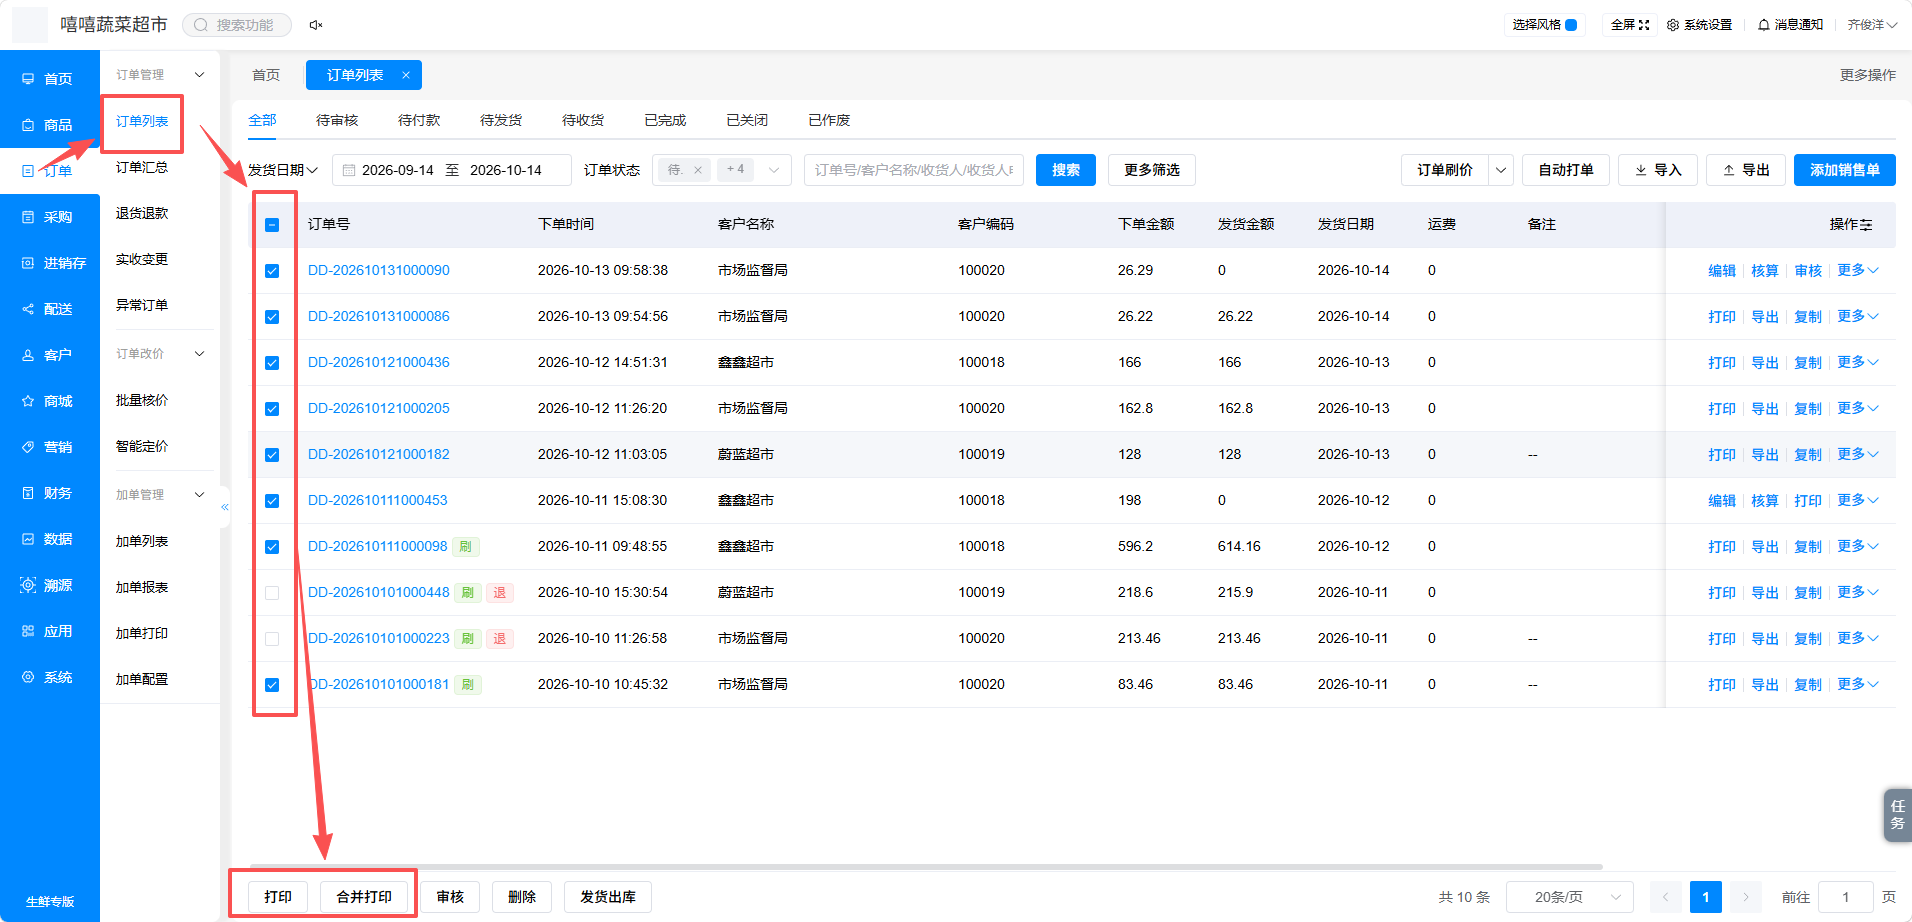Viewport: 1912px width, 922px height.
Task: Open 进销存 in the left sidebar
Action: pos(49,263)
